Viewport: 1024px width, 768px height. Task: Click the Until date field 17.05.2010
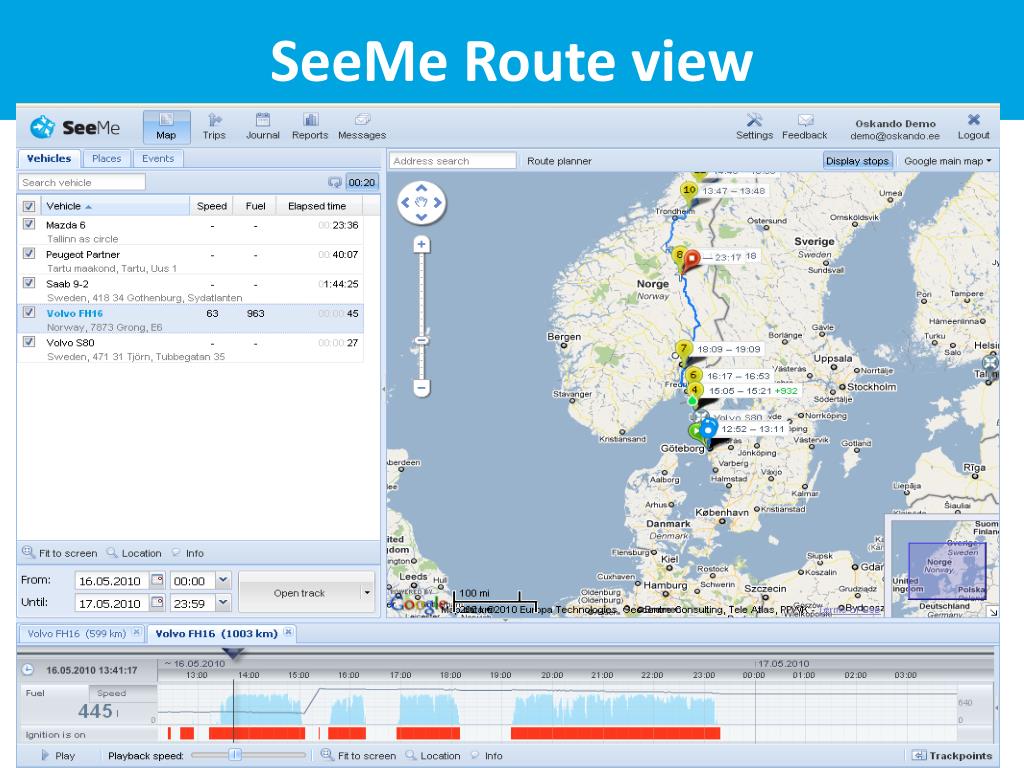[x=110, y=603]
